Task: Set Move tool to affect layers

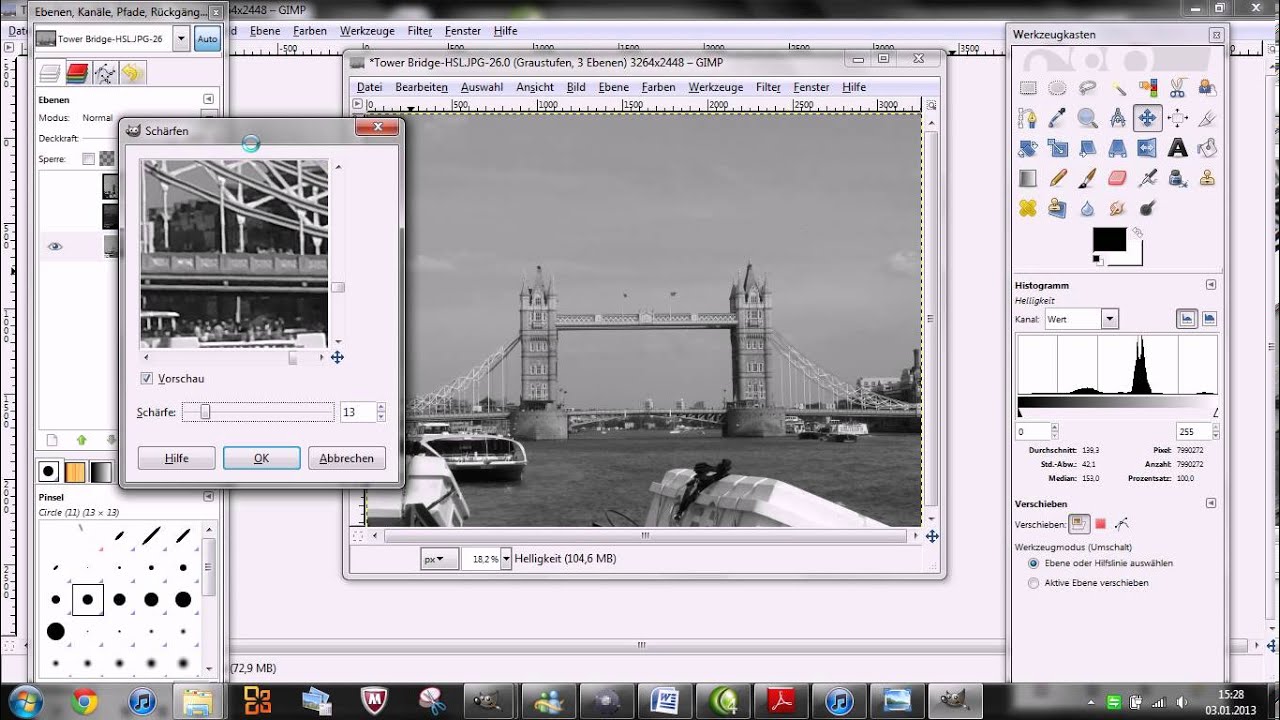Action: pos(1079,523)
